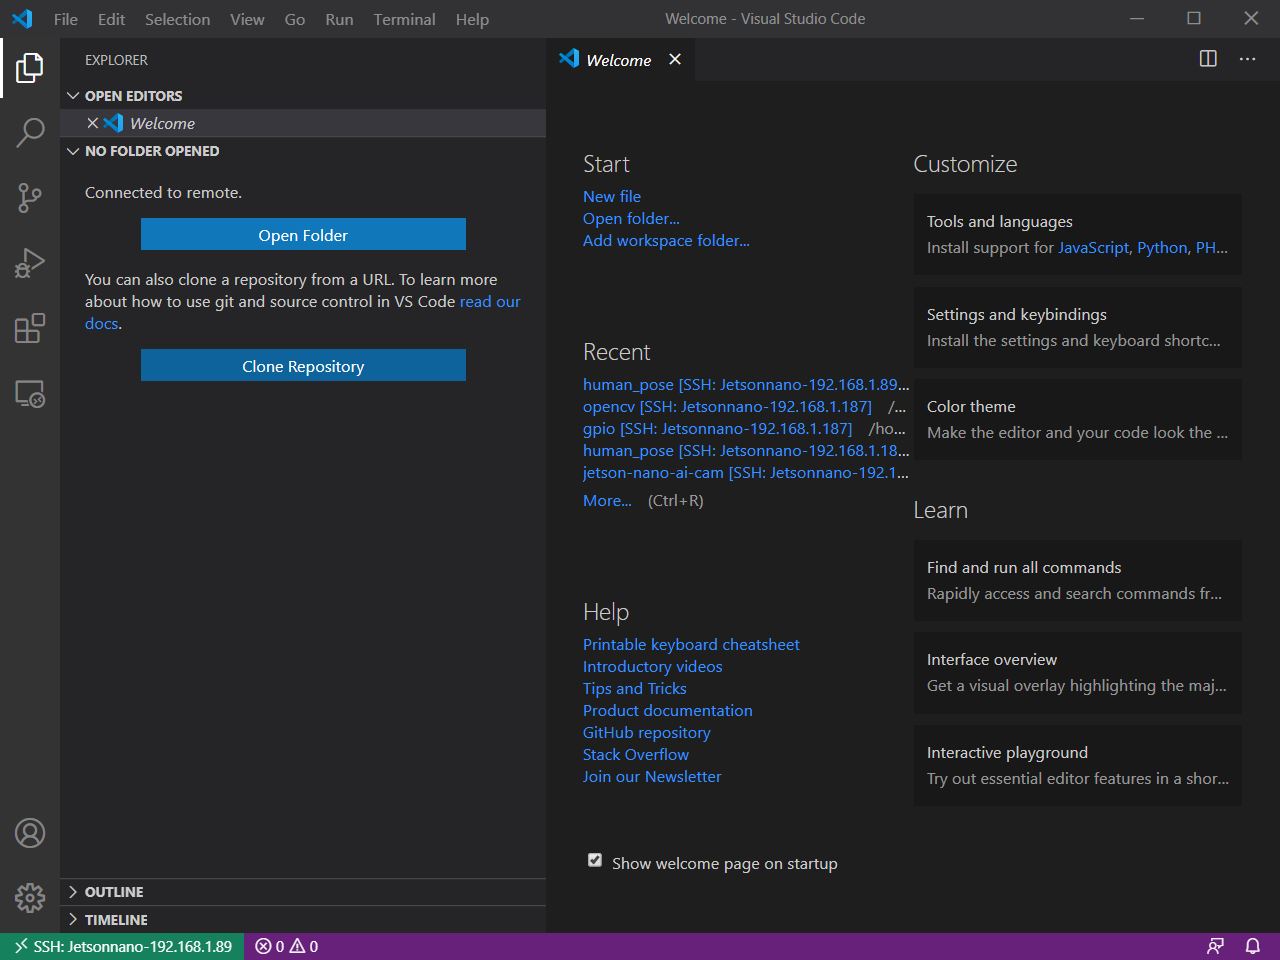Open the Run and Debug view icon

30,262
